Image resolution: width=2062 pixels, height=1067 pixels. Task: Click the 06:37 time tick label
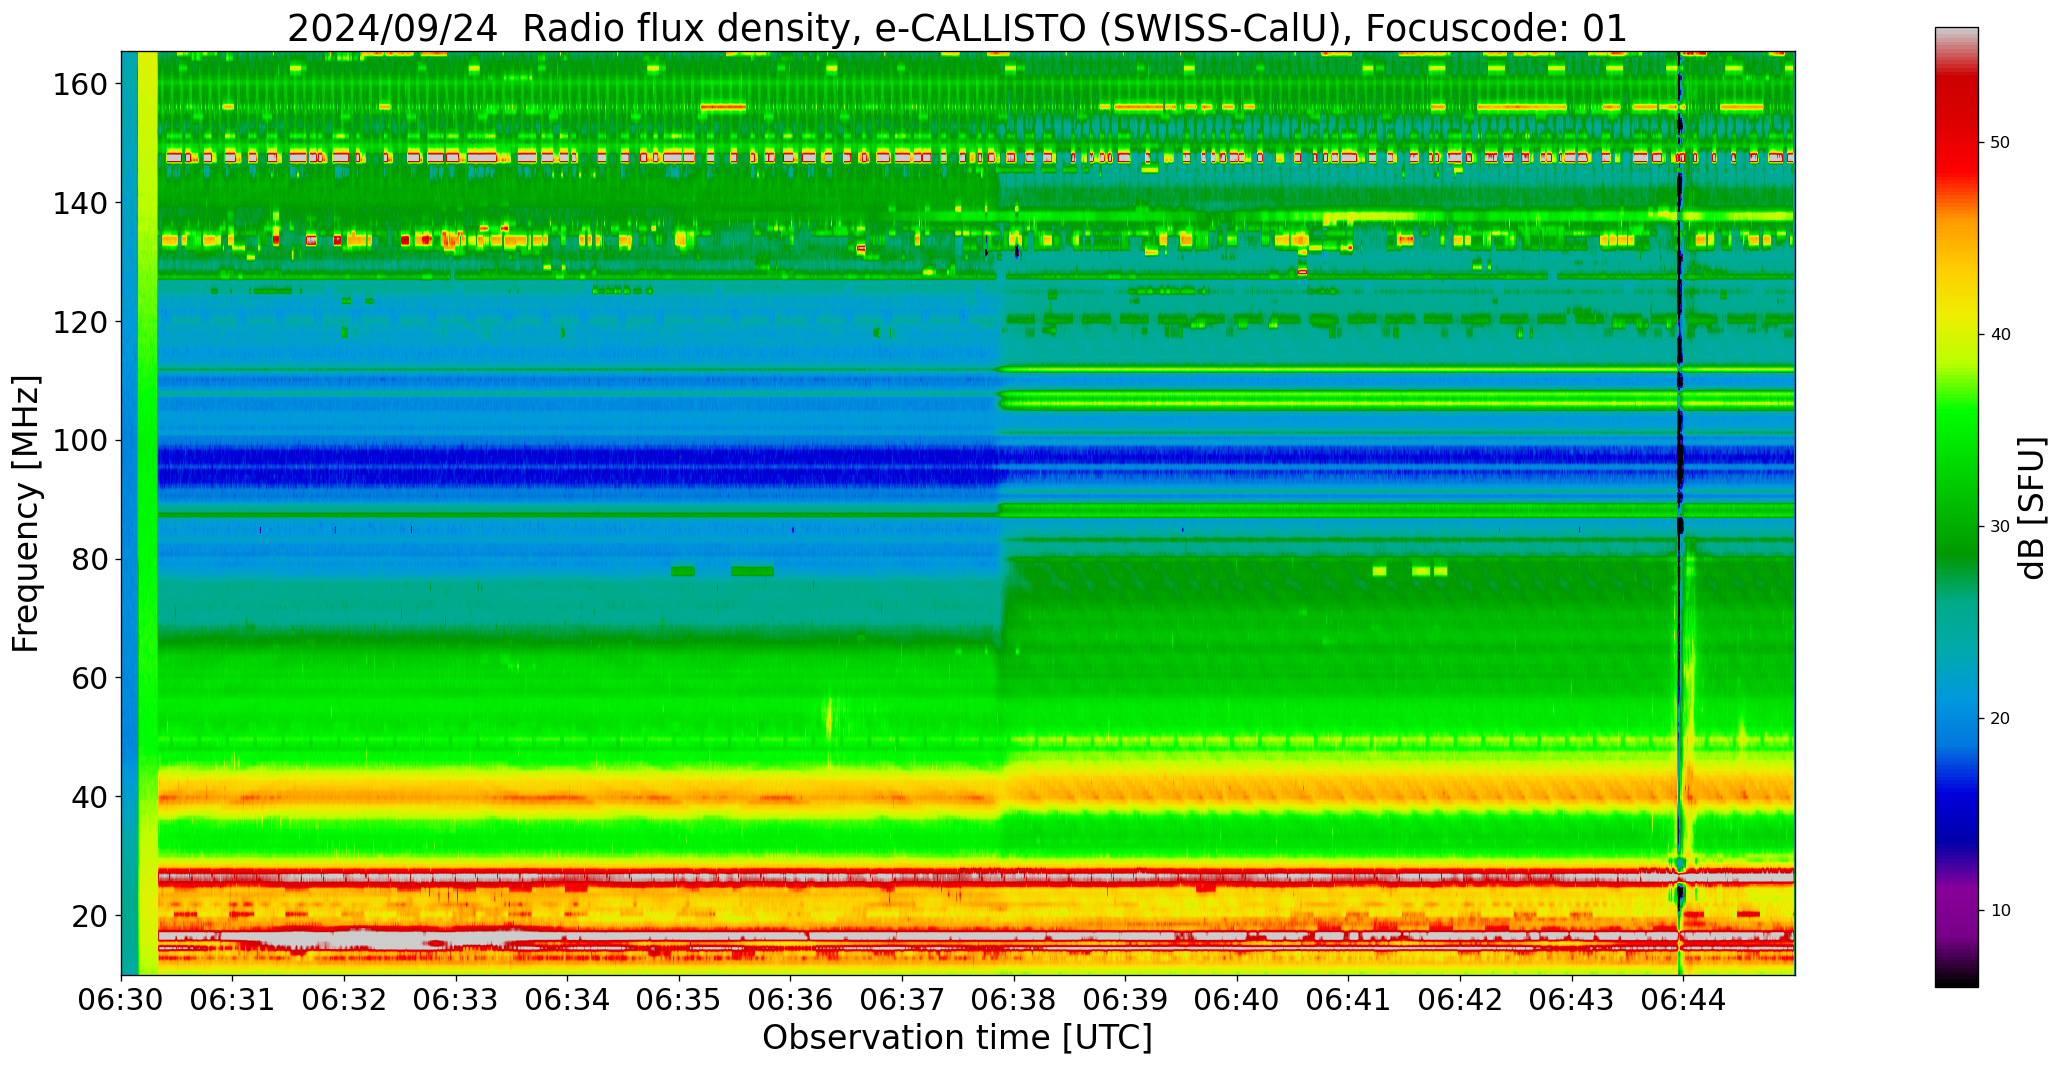point(903,998)
